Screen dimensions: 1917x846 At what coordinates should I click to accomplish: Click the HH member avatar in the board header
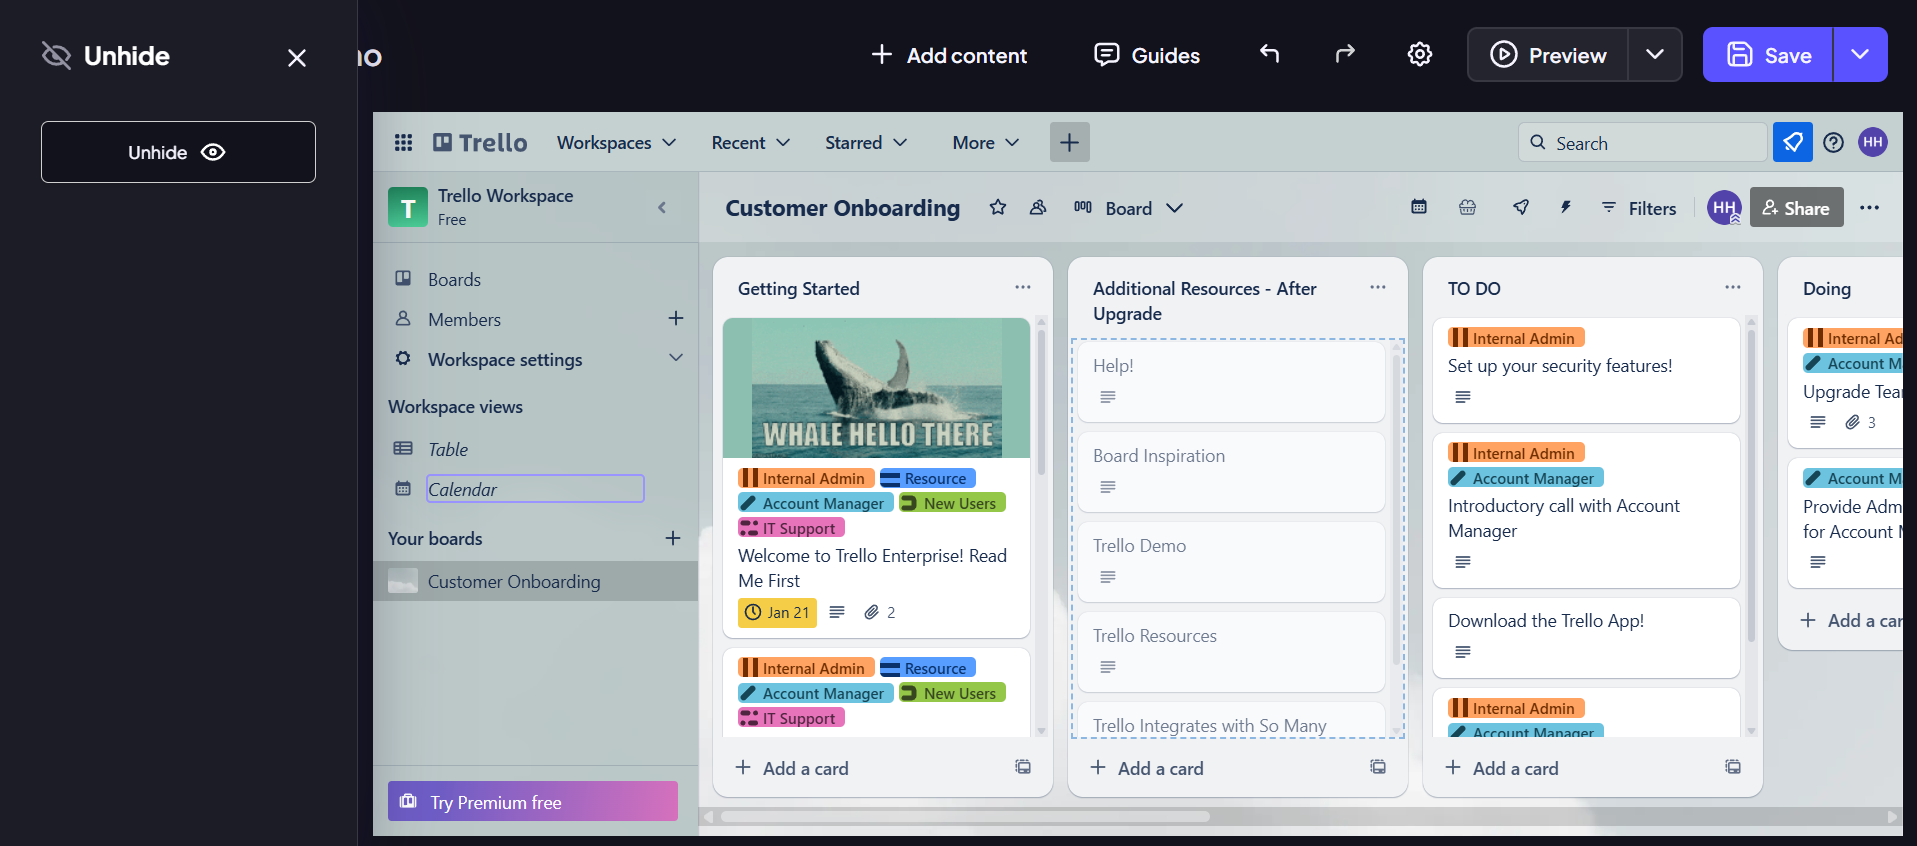pos(1724,207)
